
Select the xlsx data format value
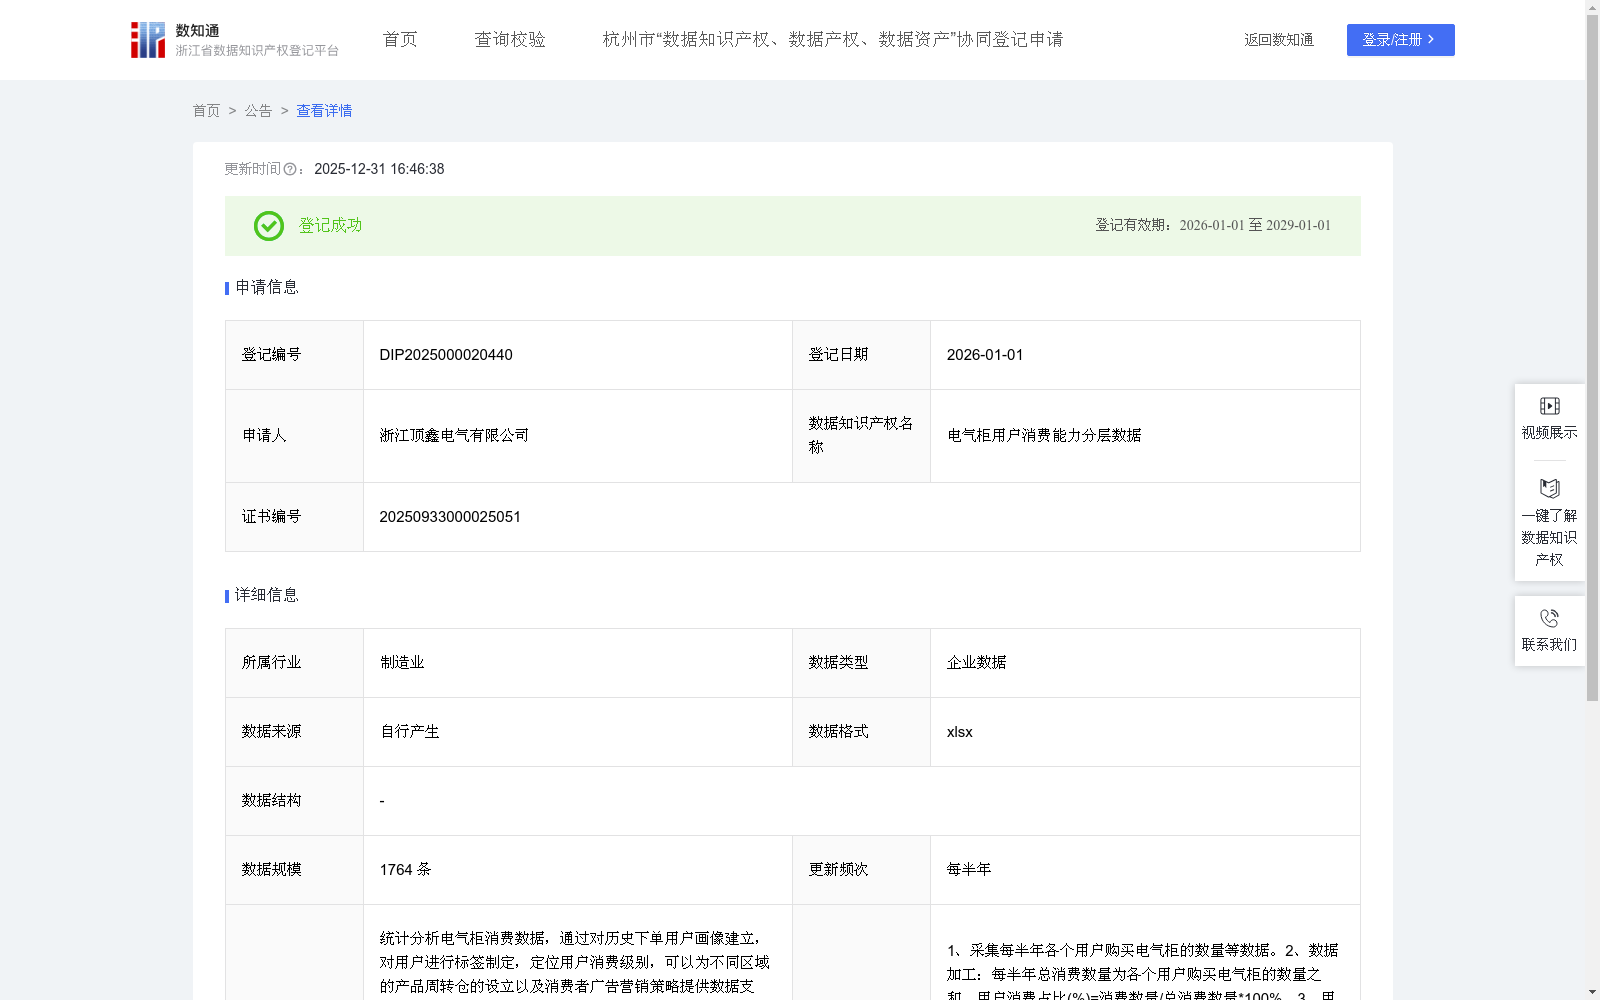point(960,731)
